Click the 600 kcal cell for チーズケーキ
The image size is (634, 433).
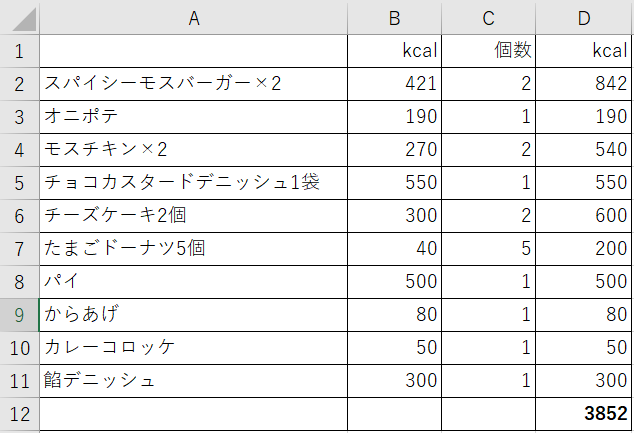[583, 216]
